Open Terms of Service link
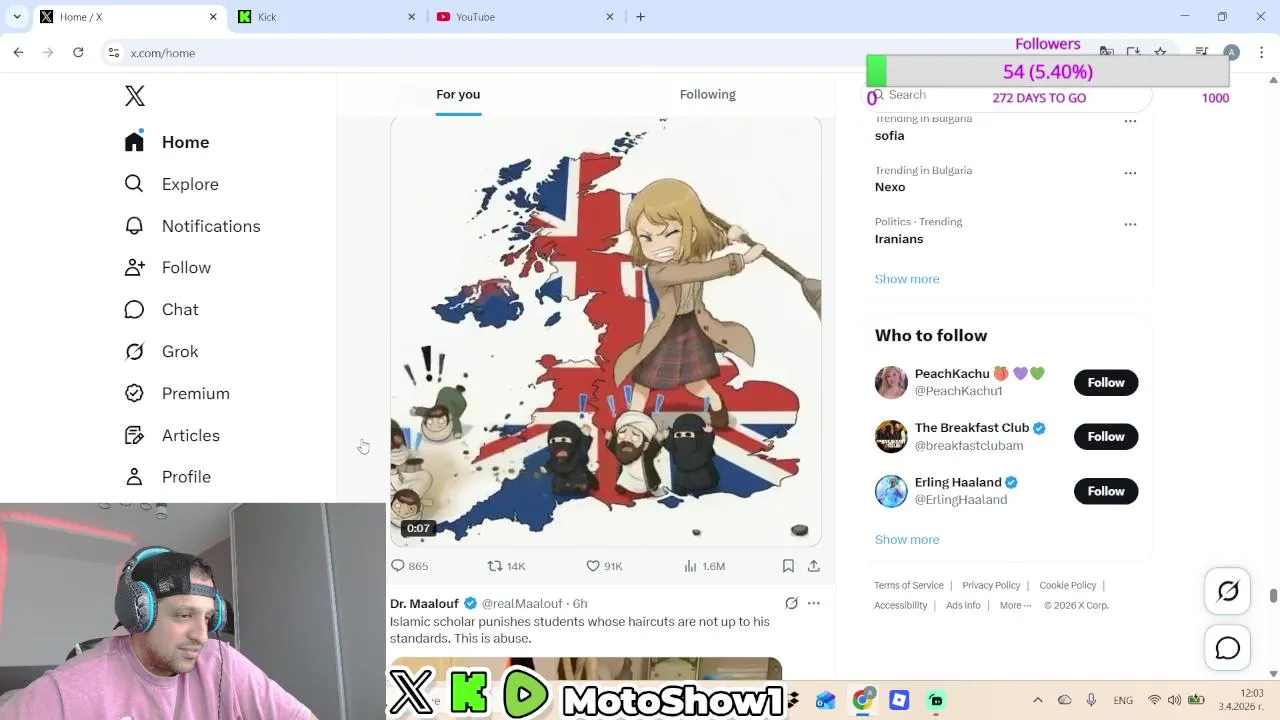Viewport: 1280px width, 720px height. (x=909, y=585)
